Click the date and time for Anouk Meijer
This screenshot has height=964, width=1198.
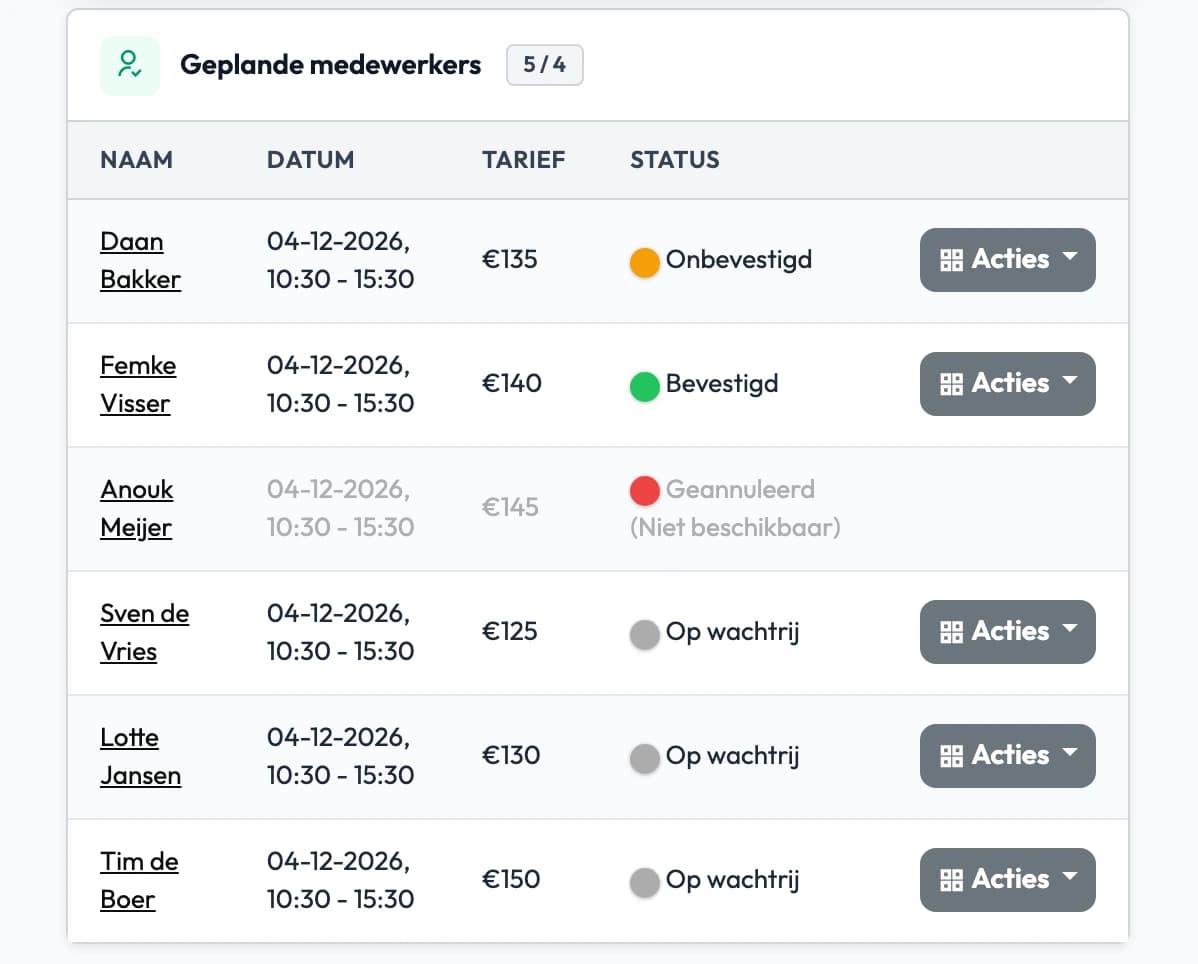341,508
